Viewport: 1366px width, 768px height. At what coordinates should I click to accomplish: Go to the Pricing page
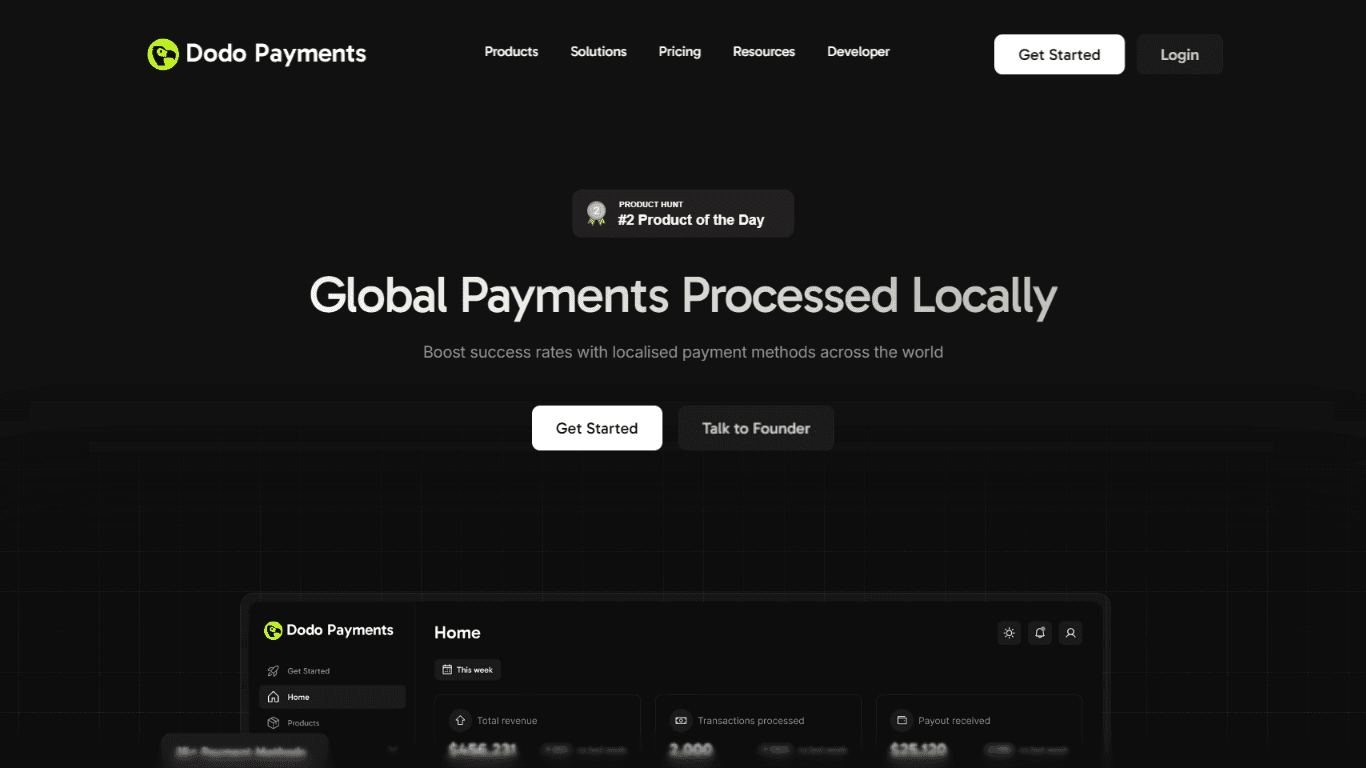(679, 52)
